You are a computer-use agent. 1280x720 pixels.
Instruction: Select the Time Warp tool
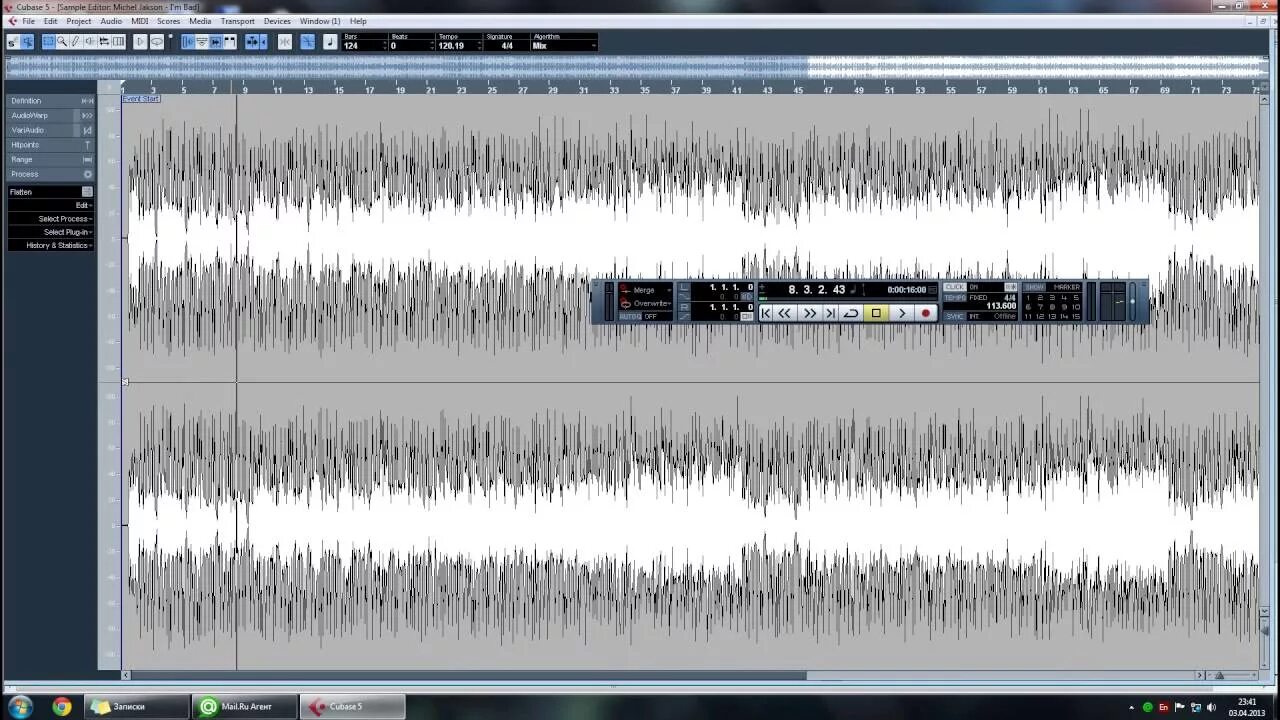point(118,42)
